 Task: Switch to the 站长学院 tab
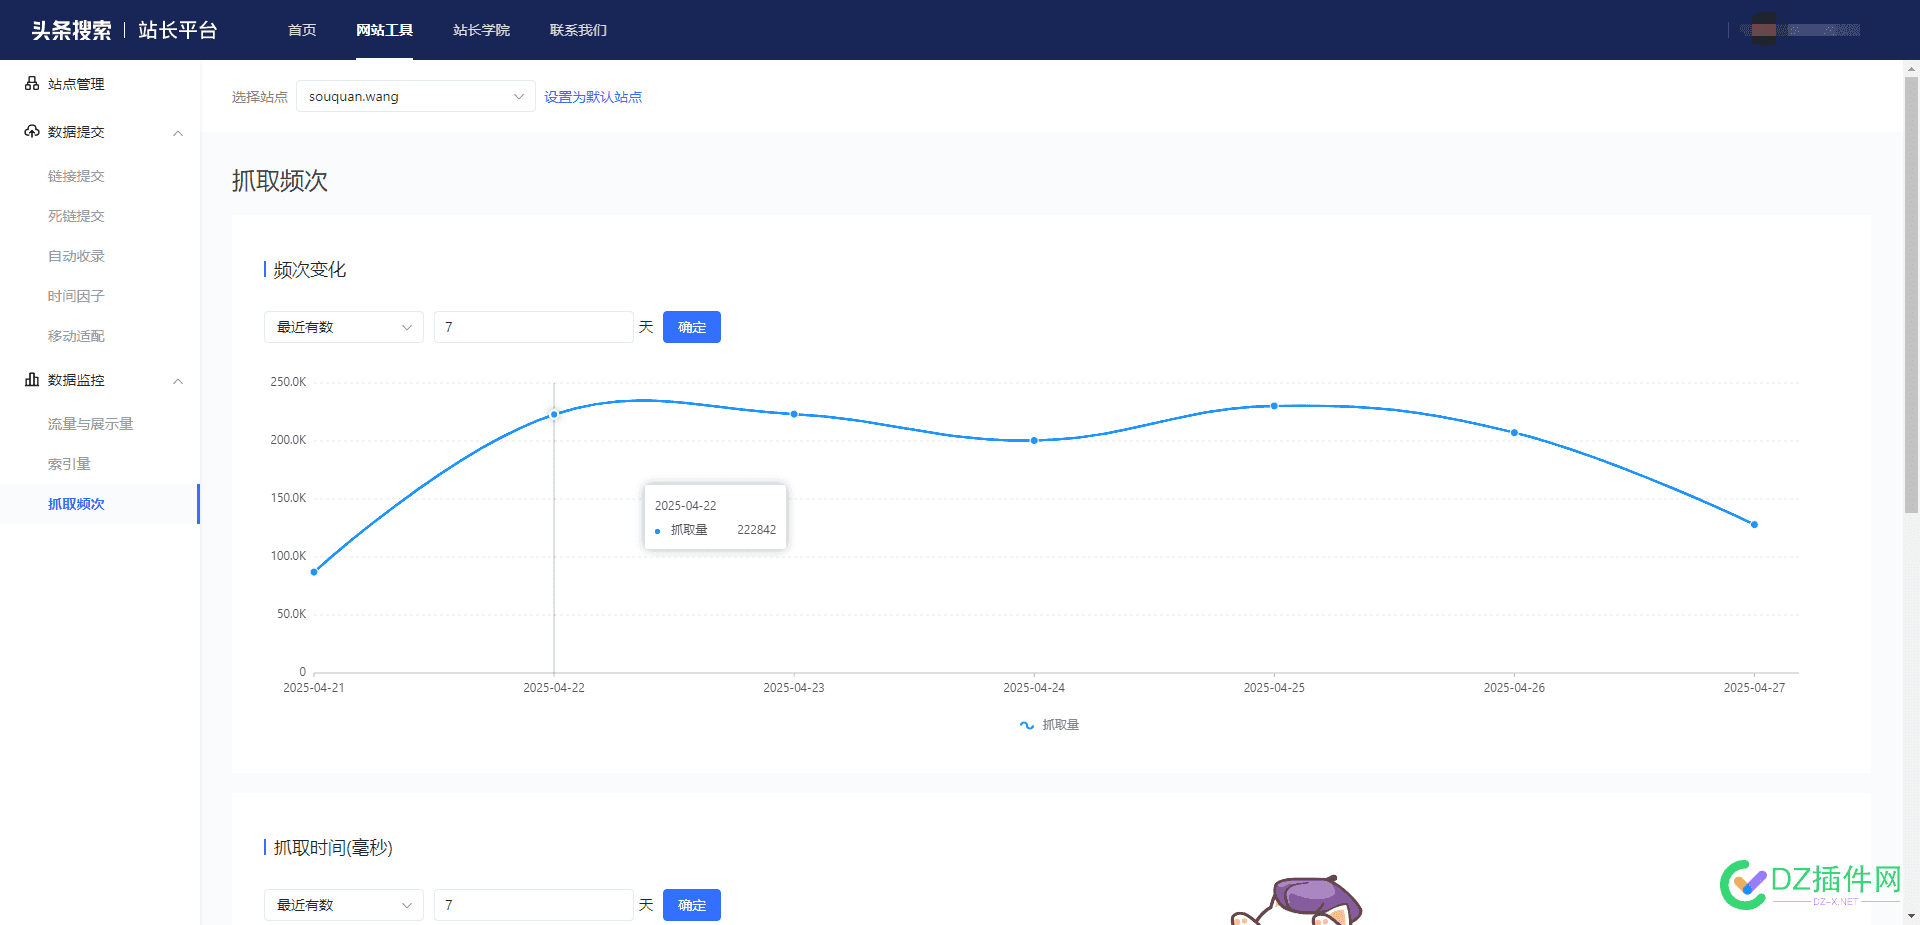pos(481,30)
